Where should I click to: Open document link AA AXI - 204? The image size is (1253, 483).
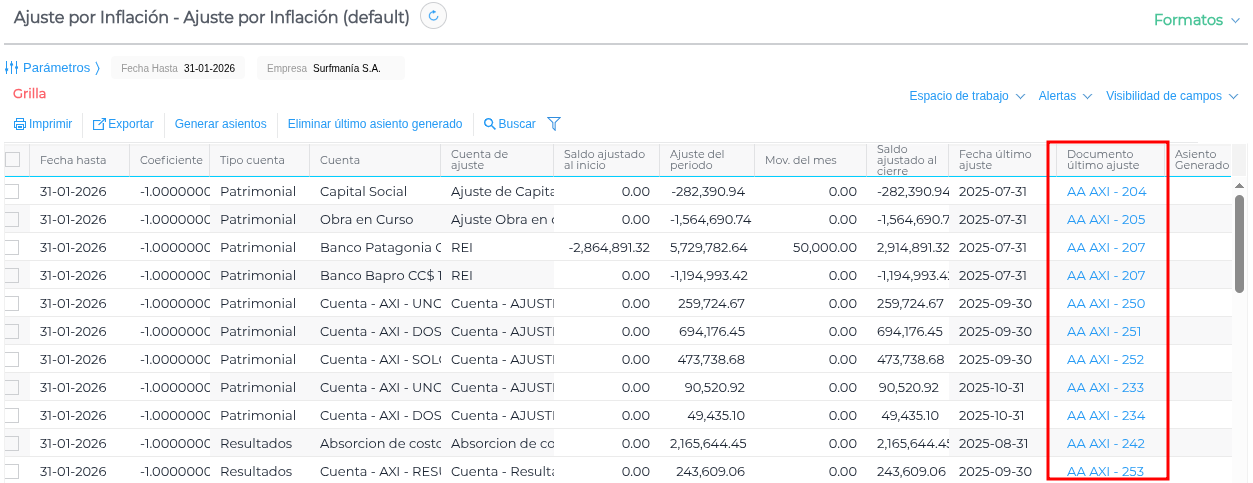point(1106,192)
